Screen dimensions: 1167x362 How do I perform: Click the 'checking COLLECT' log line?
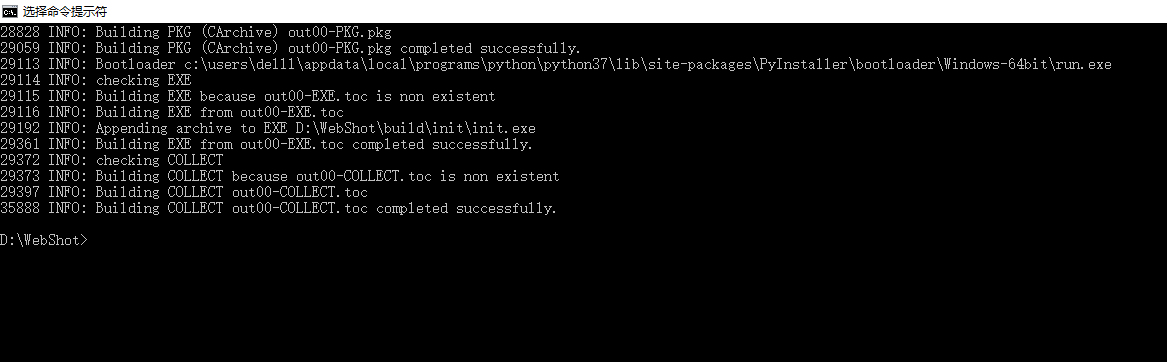click(x=112, y=161)
